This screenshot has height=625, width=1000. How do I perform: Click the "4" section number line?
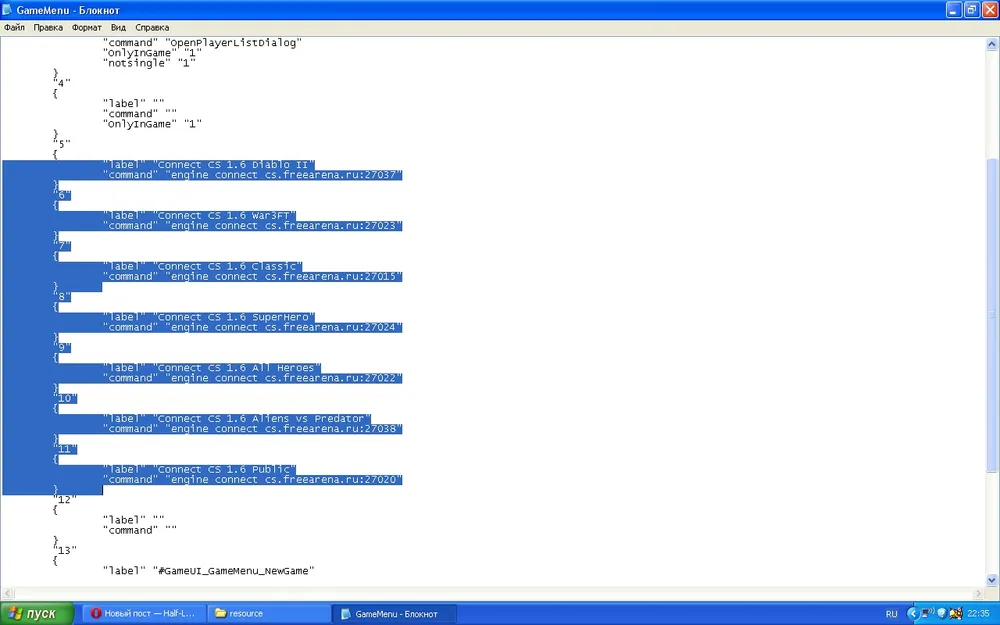click(62, 83)
